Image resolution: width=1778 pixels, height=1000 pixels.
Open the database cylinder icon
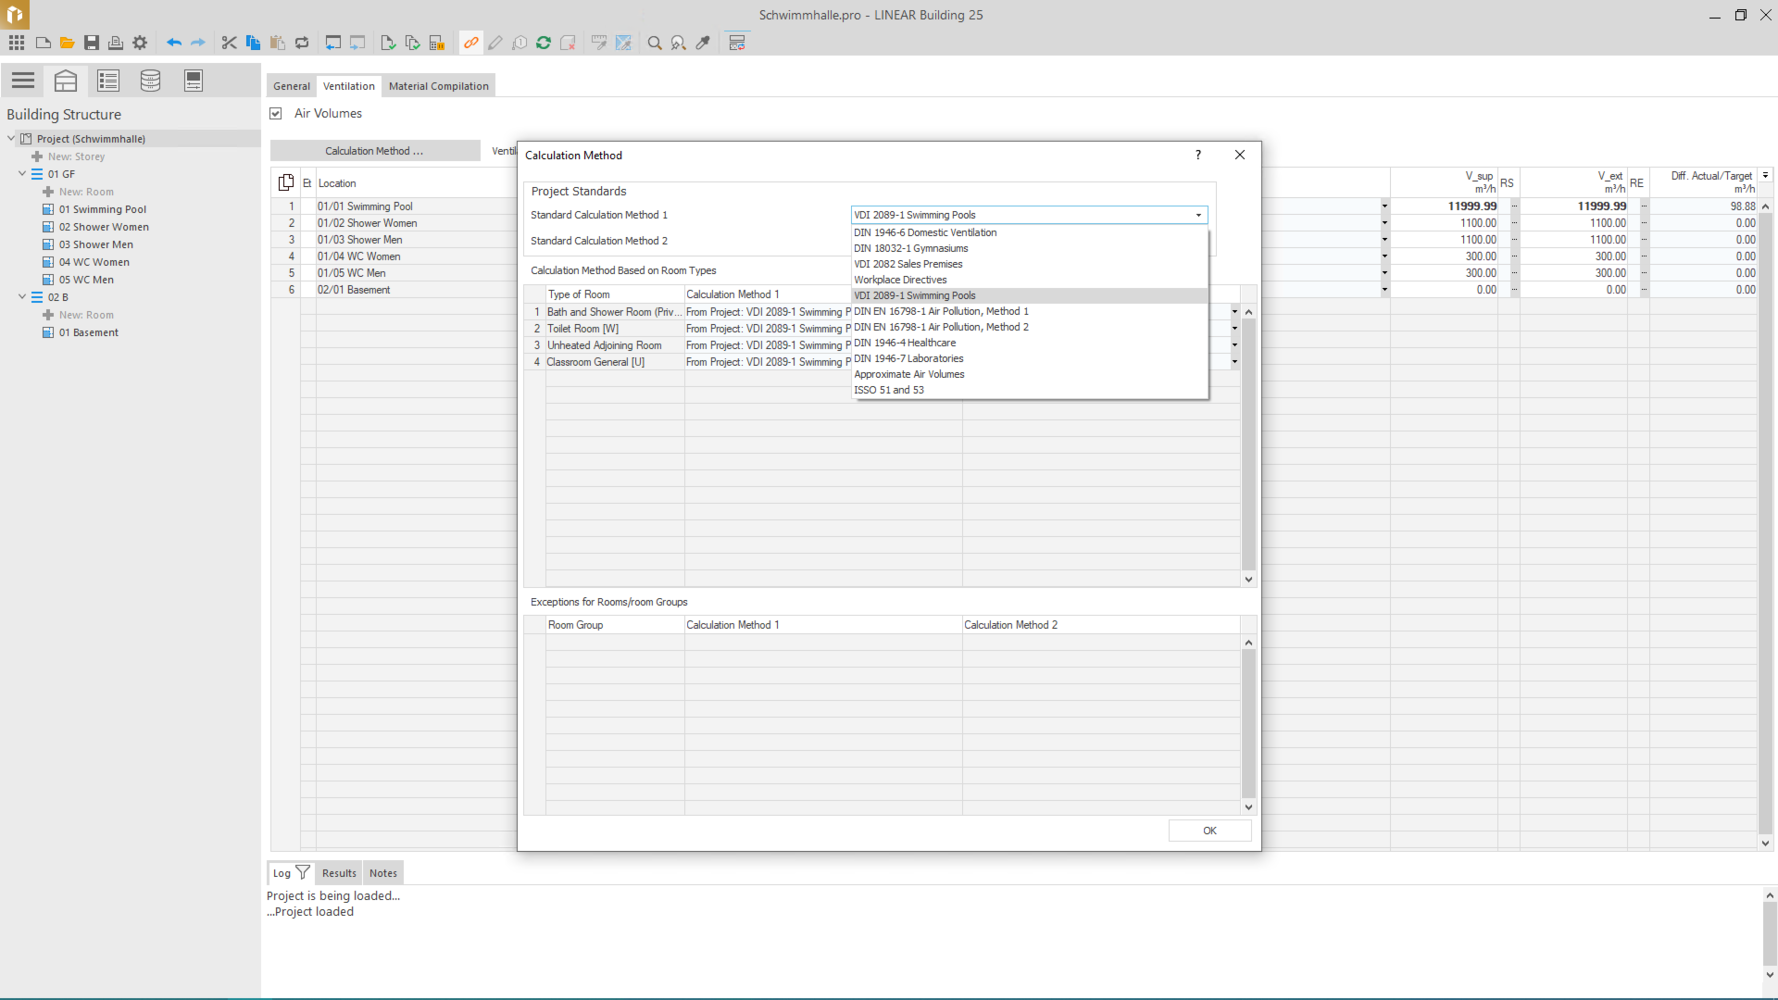[150, 80]
